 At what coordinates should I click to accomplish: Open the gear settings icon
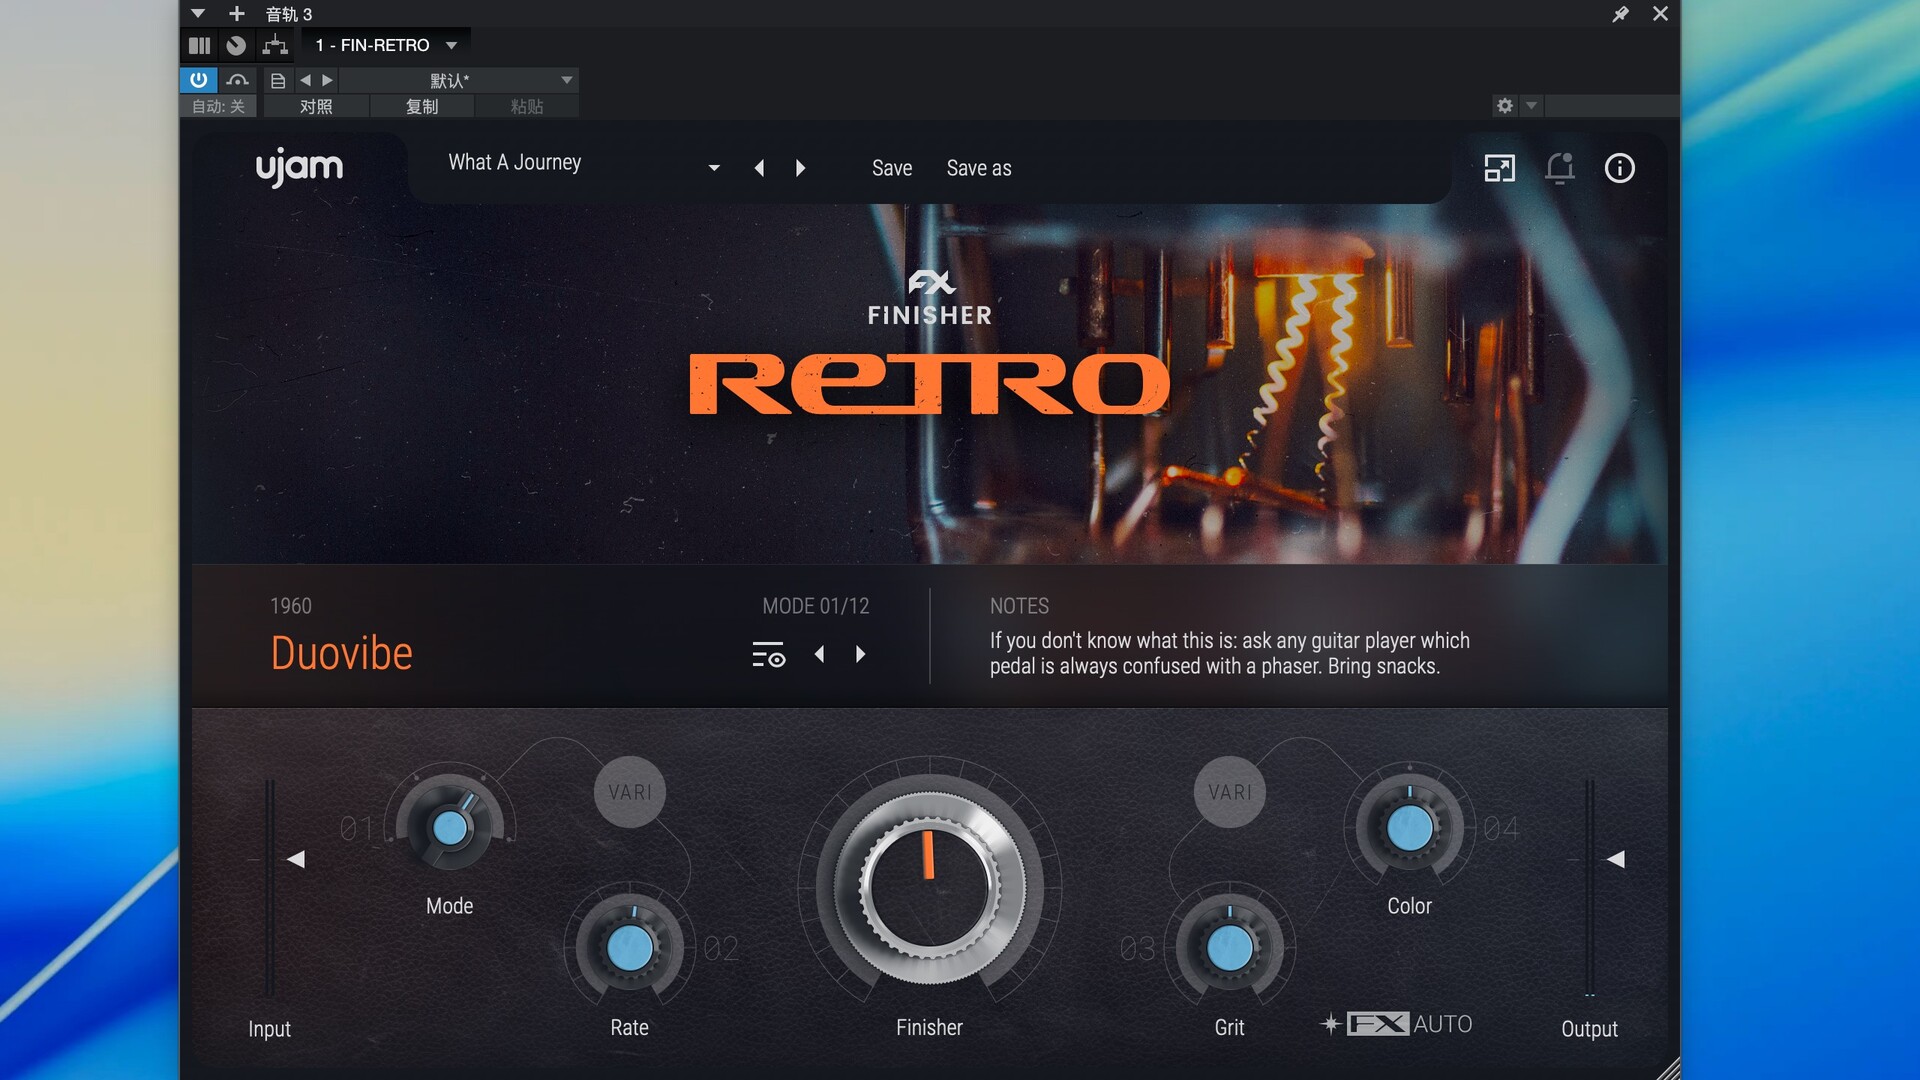pyautogui.click(x=1504, y=105)
